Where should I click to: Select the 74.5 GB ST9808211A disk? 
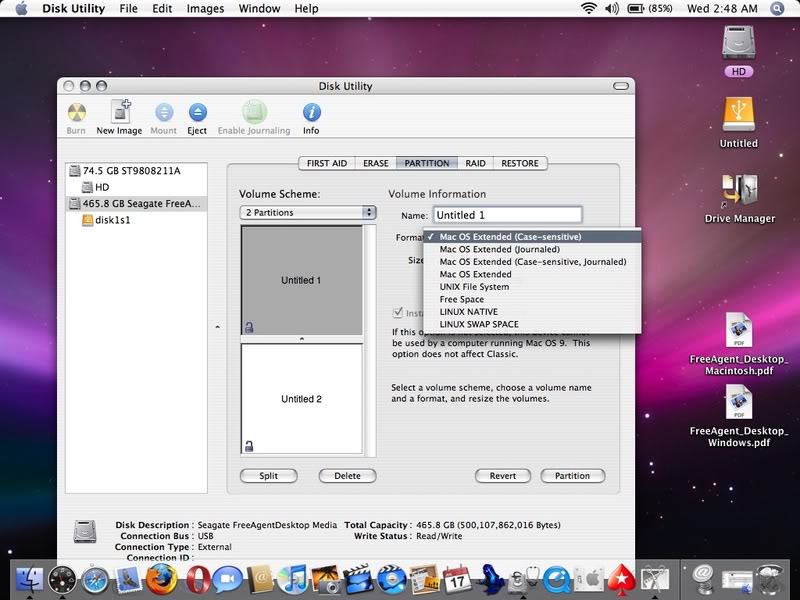(136, 171)
